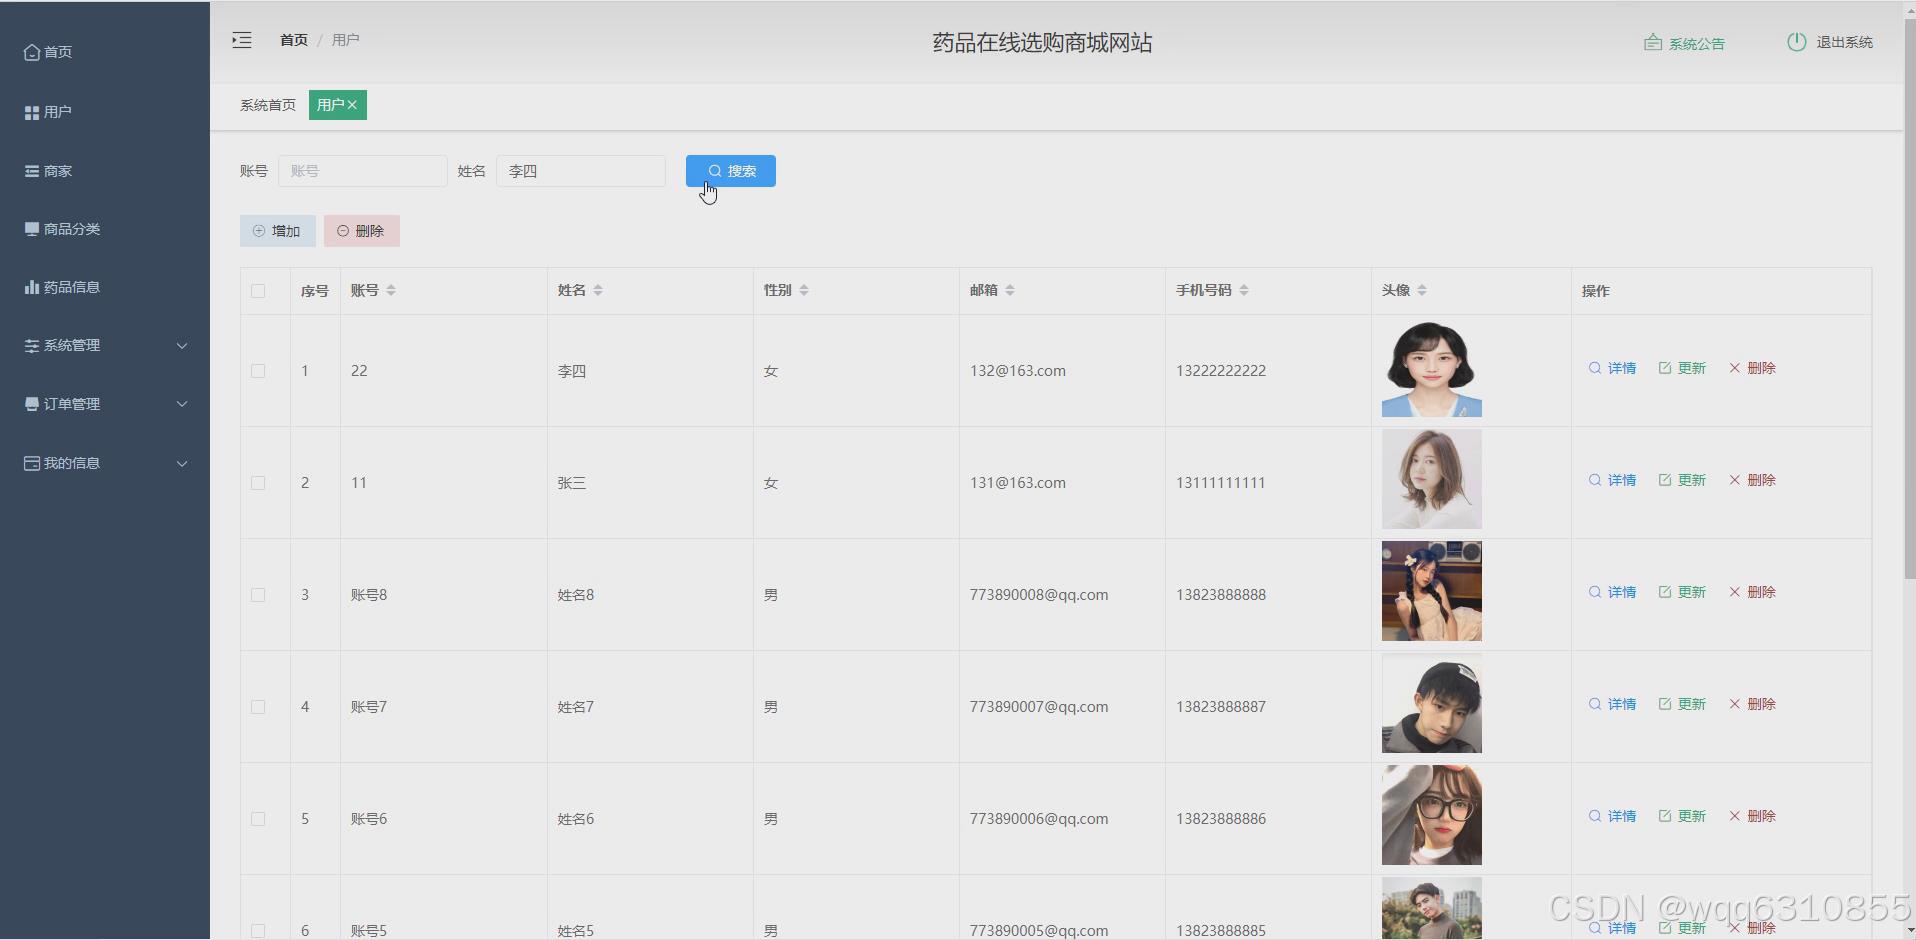Close the 用户 tab with its X
The width and height of the screenshot is (1916, 940).
(352, 105)
